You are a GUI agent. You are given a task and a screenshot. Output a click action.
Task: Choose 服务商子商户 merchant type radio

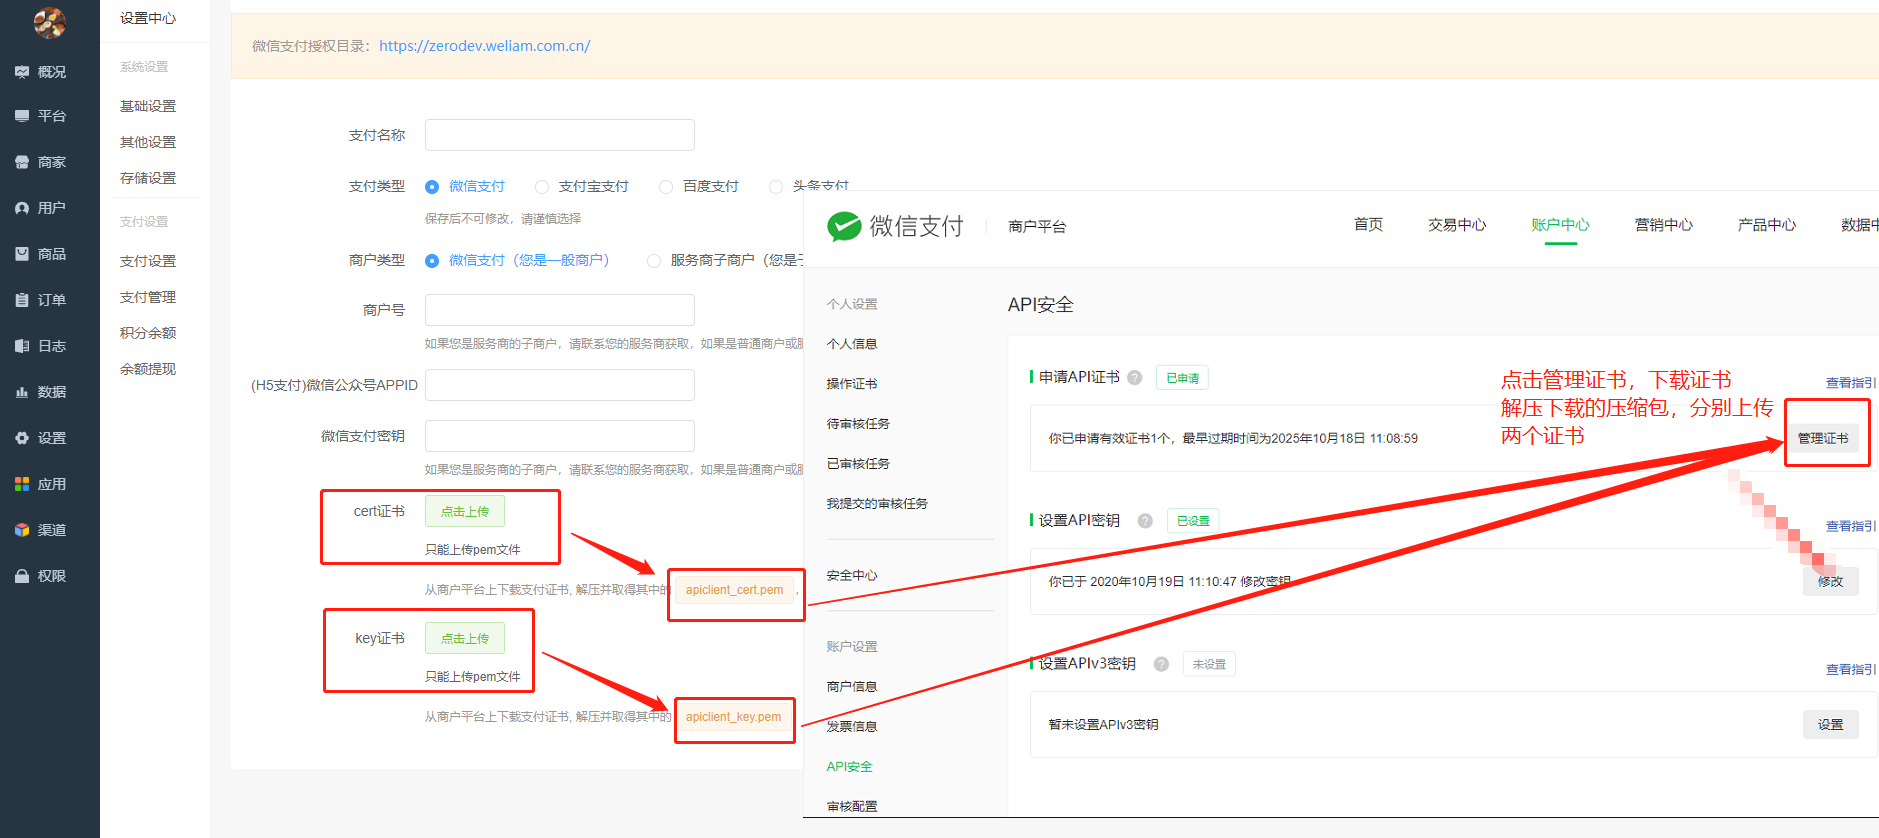654,261
